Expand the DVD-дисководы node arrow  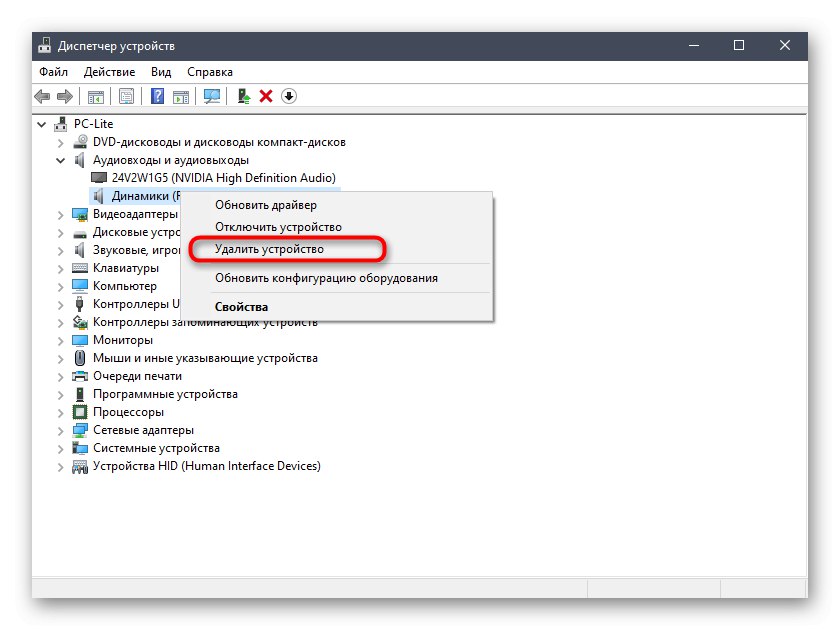[x=61, y=142]
